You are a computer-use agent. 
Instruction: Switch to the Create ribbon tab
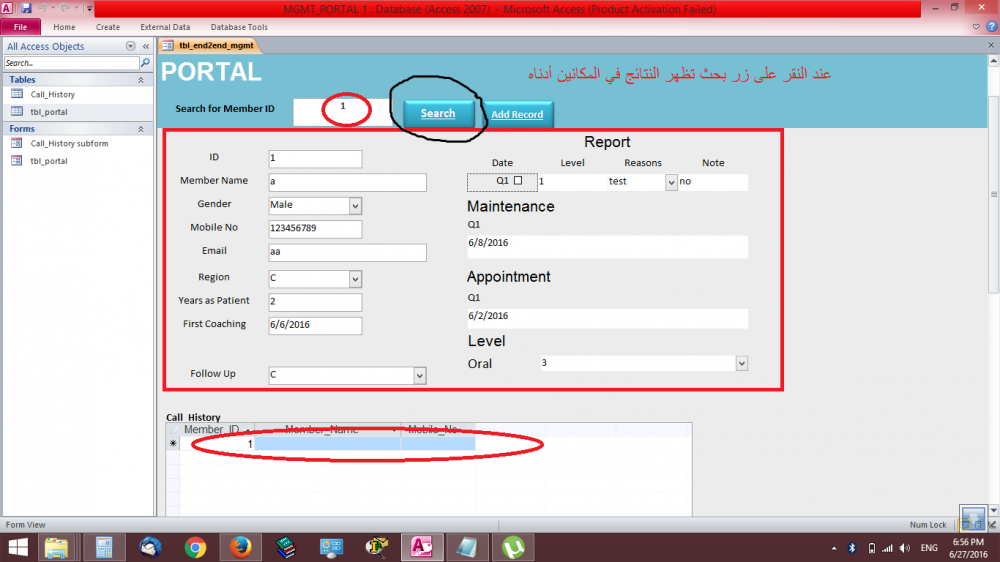coord(108,27)
